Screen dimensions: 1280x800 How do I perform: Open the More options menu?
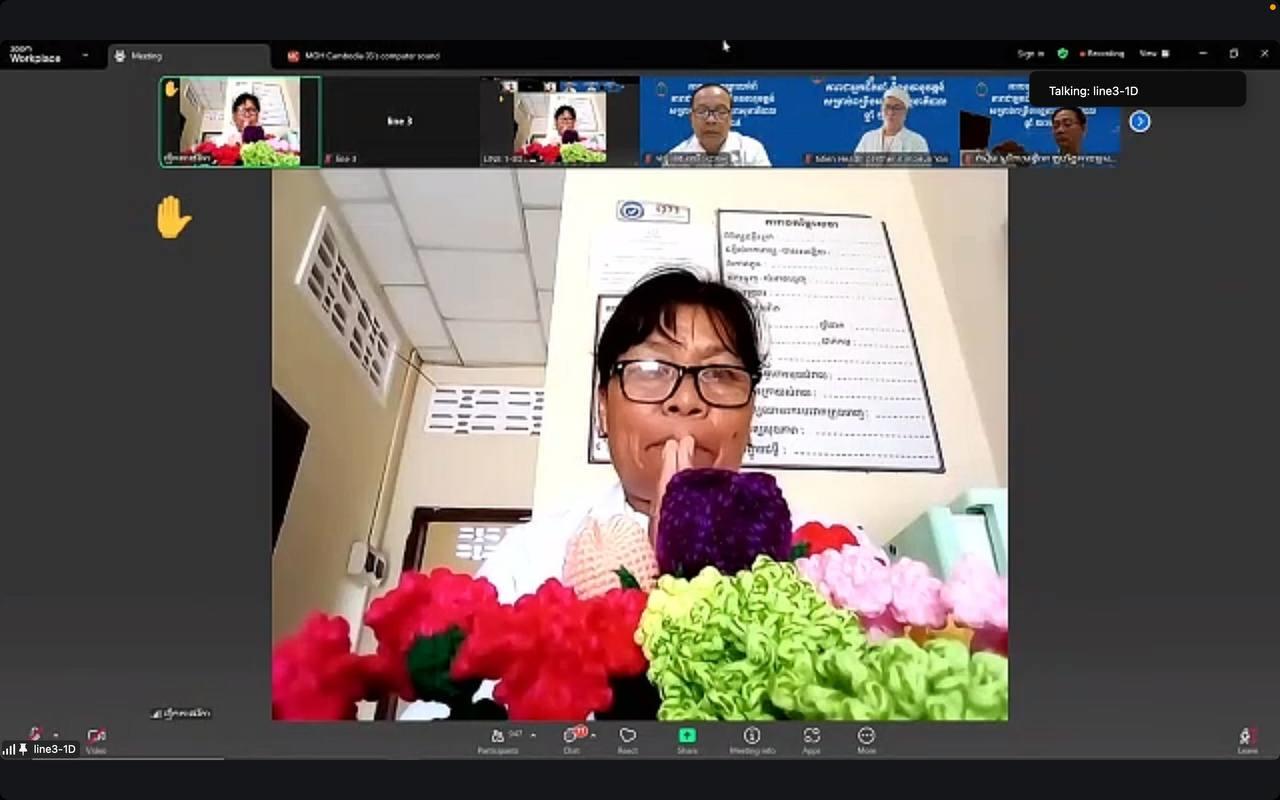[x=866, y=740]
